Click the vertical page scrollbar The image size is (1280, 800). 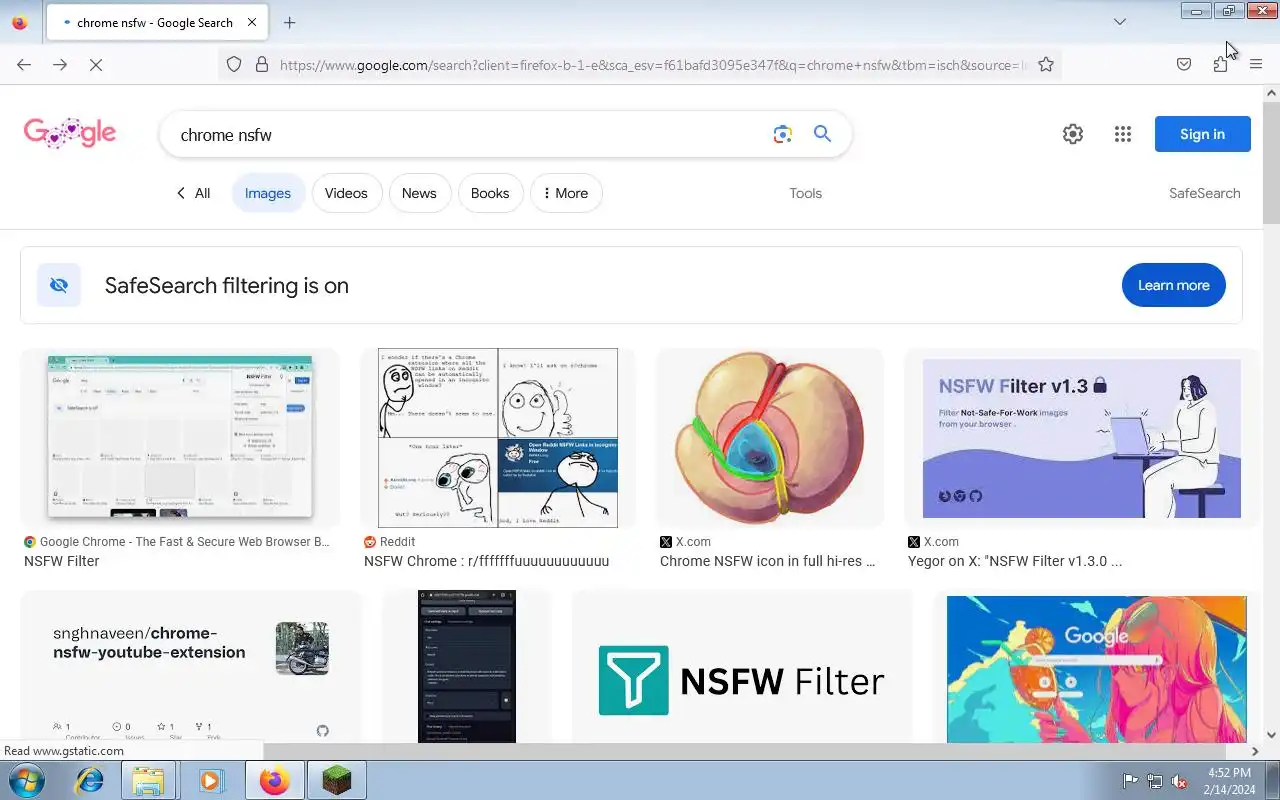(1271, 164)
